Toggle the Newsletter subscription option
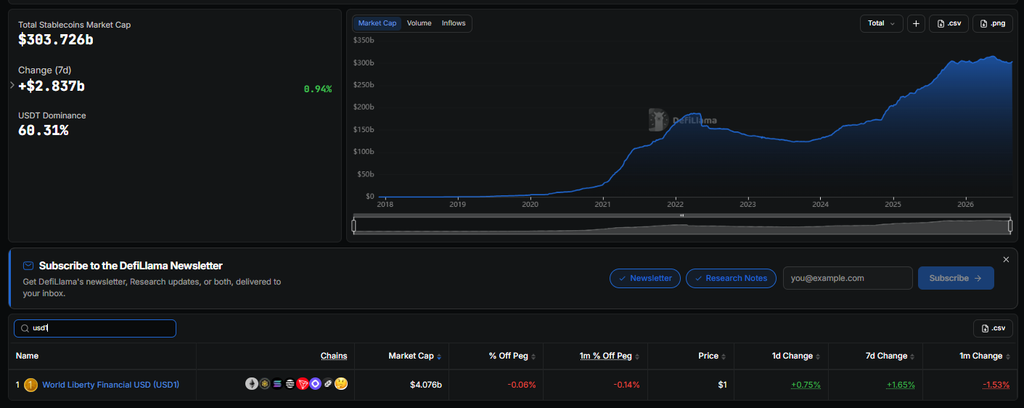Viewport: 1024px width, 408px height. tap(645, 278)
